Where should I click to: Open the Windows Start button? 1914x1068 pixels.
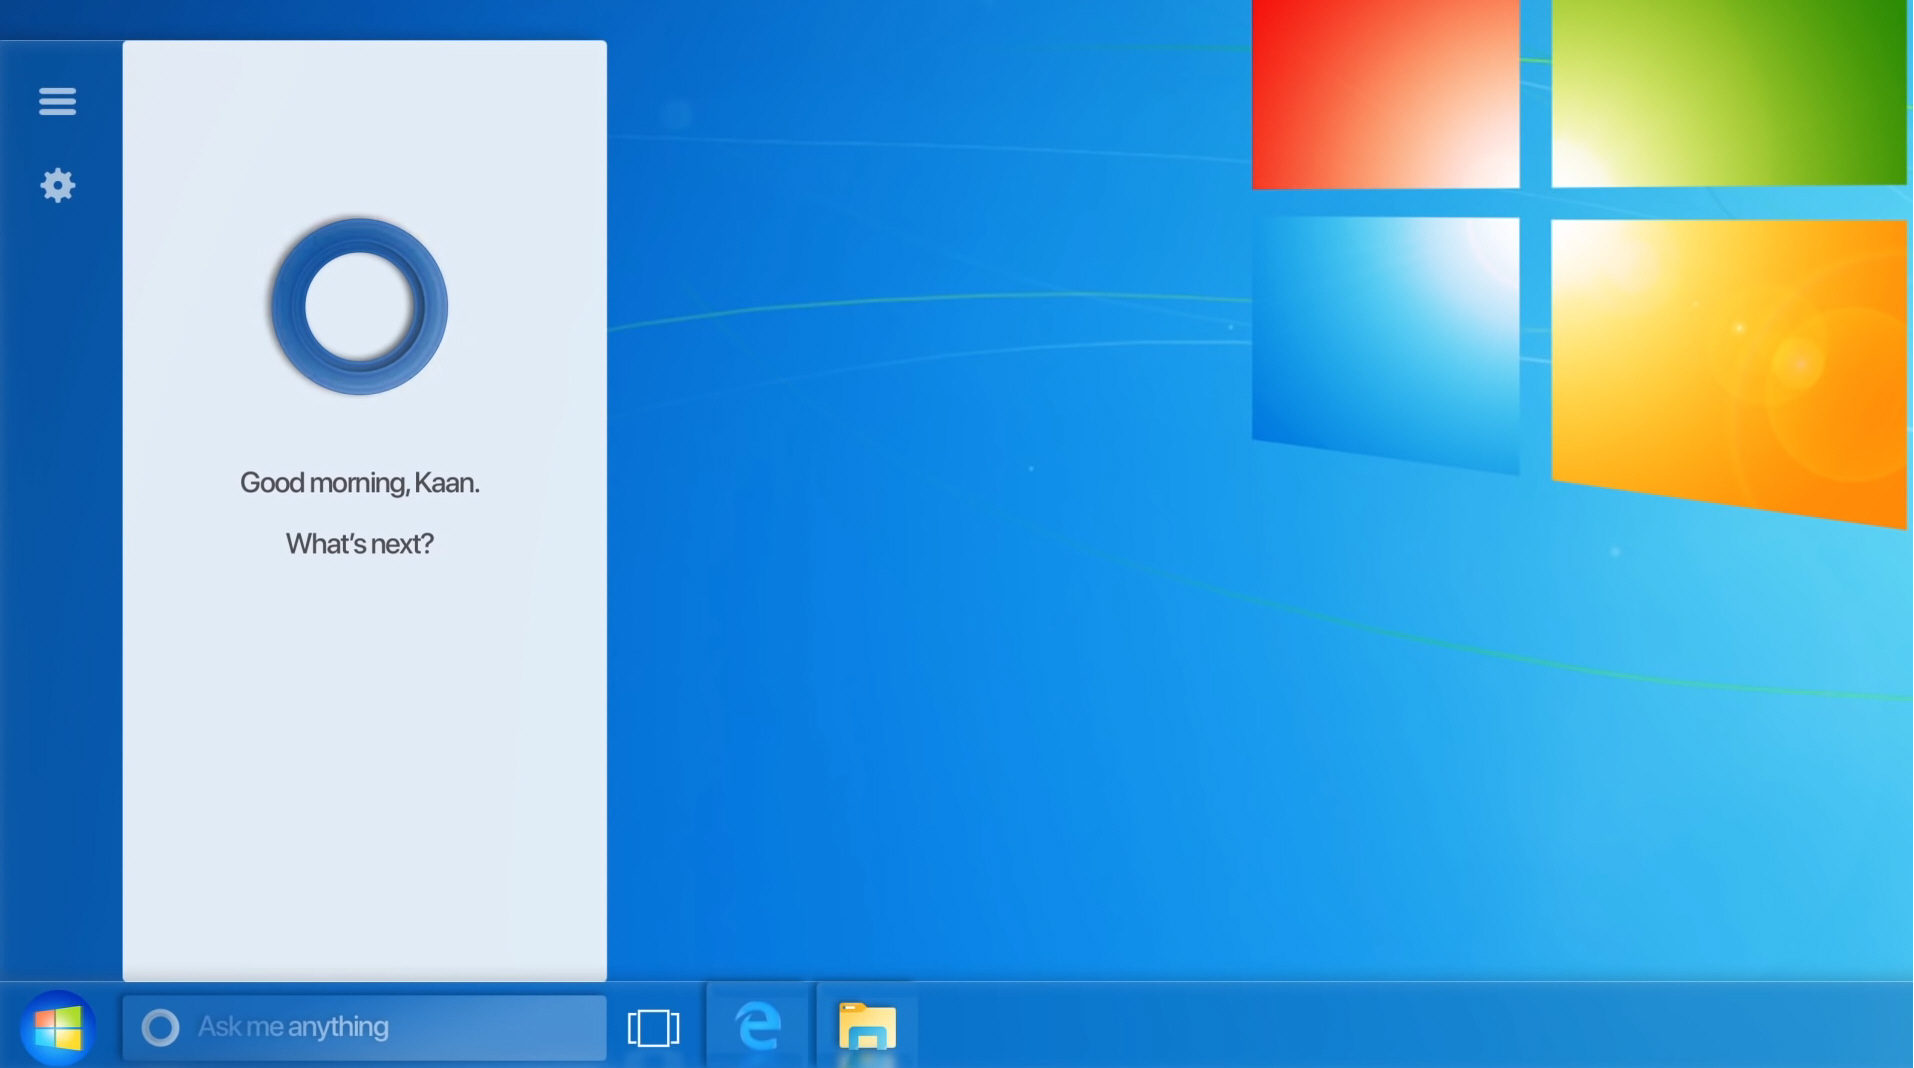click(x=58, y=1028)
